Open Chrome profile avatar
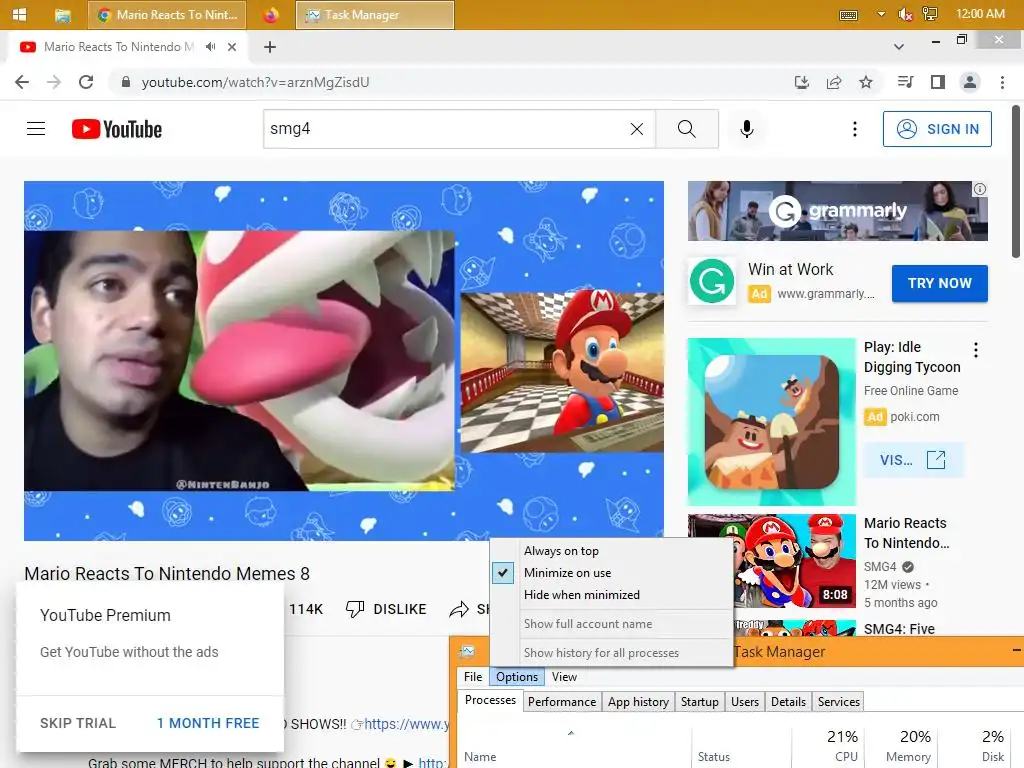This screenshot has height=768, width=1024. tap(970, 82)
